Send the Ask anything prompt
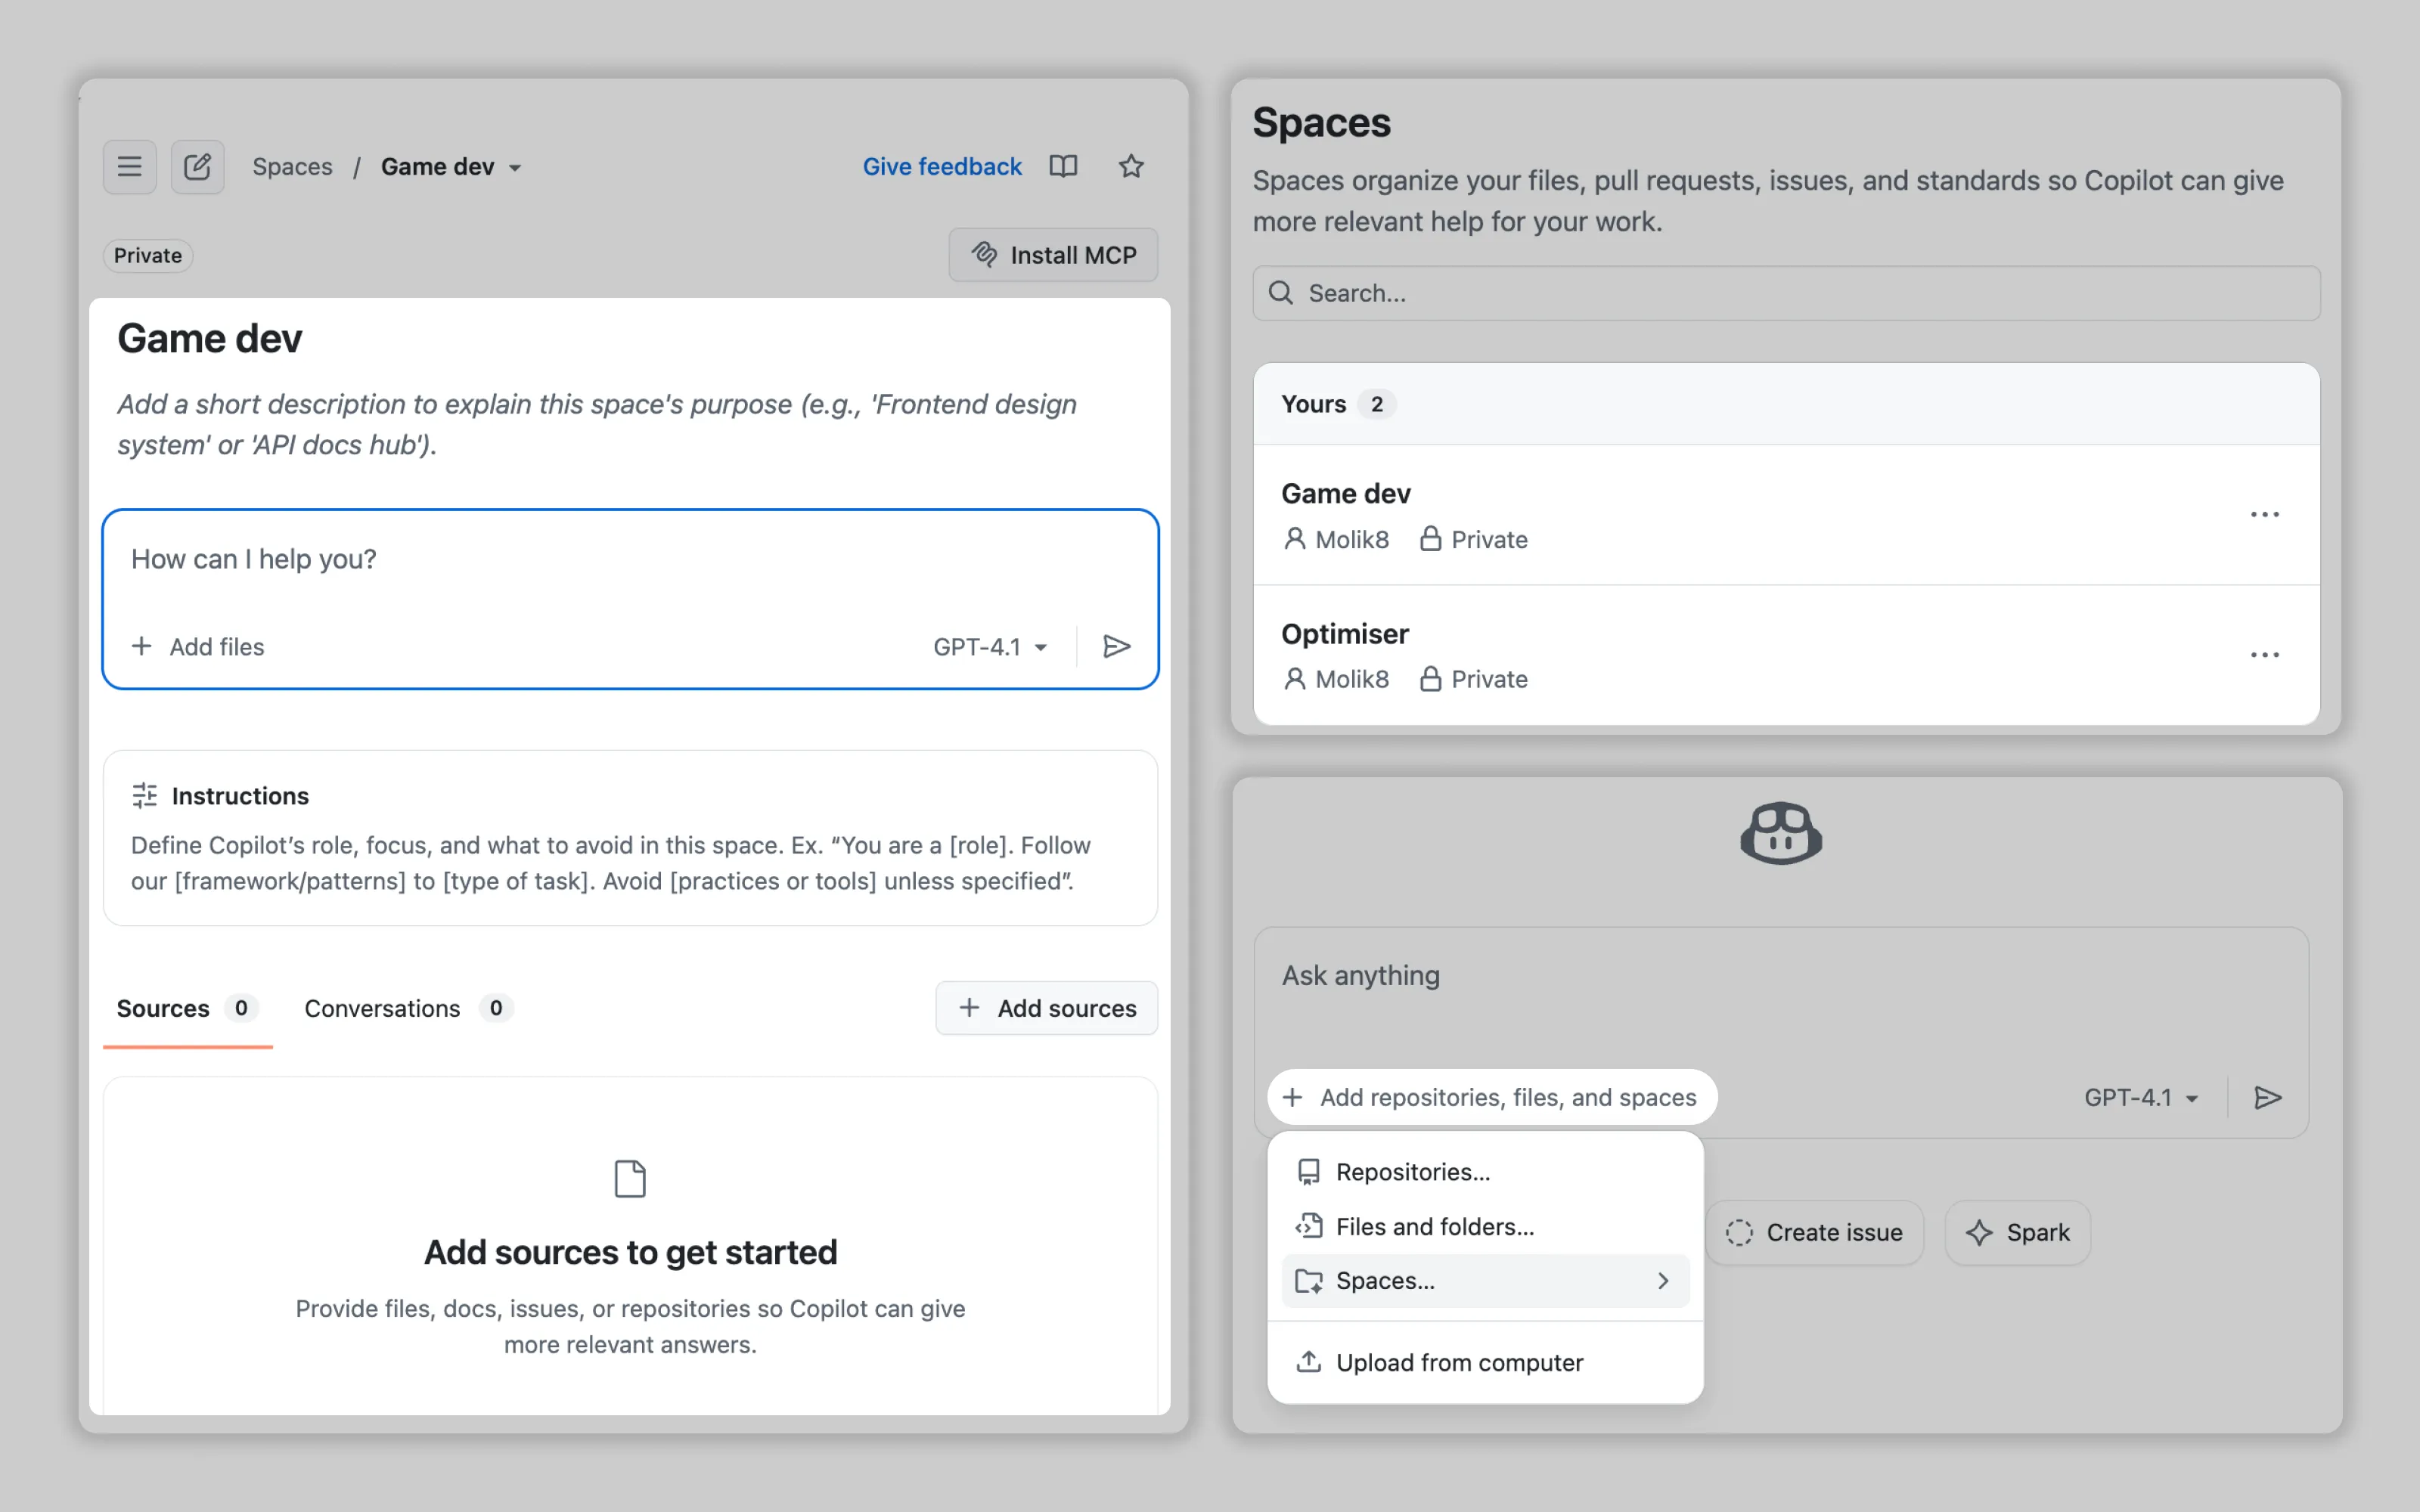Image resolution: width=2420 pixels, height=1512 pixels. (x=2267, y=1098)
